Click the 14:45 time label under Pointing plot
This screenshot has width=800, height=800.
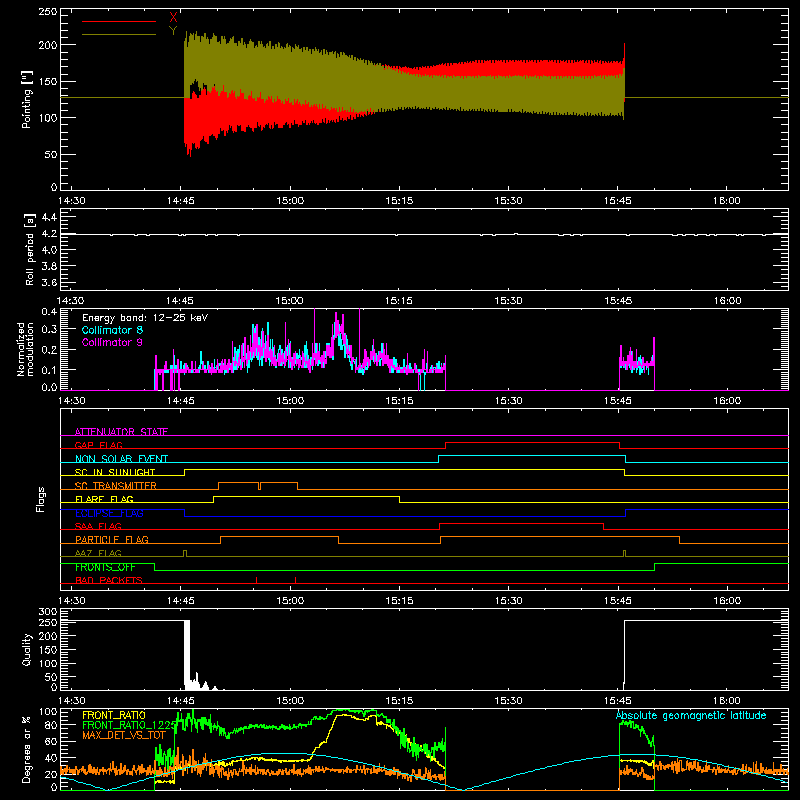pyautogui.click(x=181, y=201)
